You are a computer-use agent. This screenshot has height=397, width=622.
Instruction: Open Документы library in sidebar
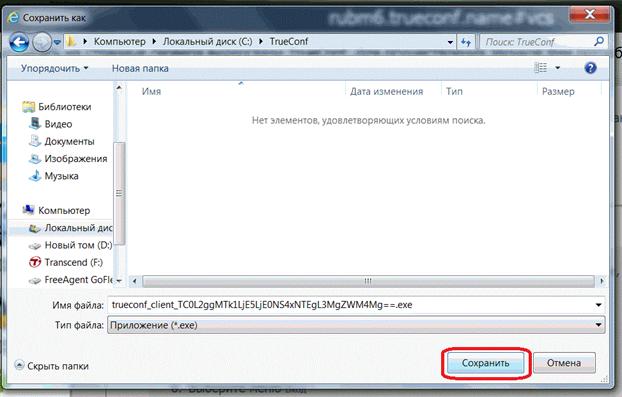pos(69,142)
